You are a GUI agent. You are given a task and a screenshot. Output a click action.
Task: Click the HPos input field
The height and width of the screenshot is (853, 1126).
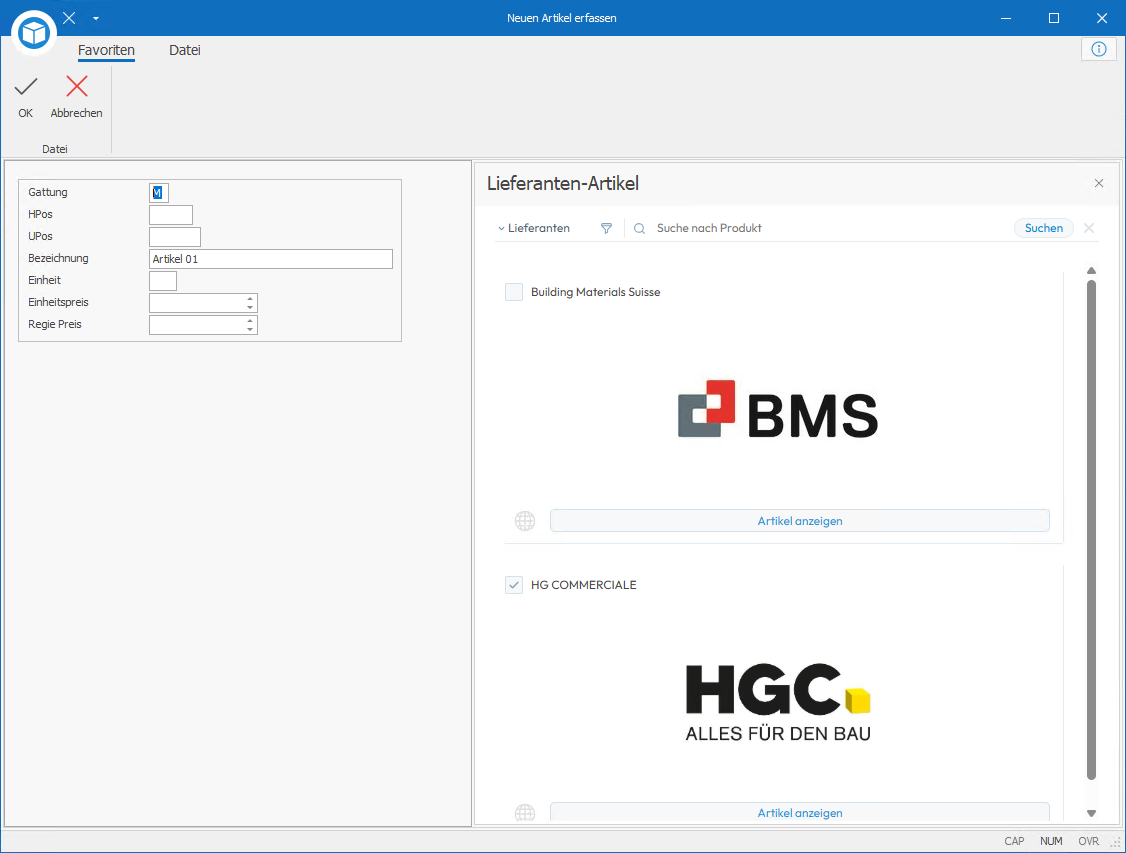click(x=171, y=215)
